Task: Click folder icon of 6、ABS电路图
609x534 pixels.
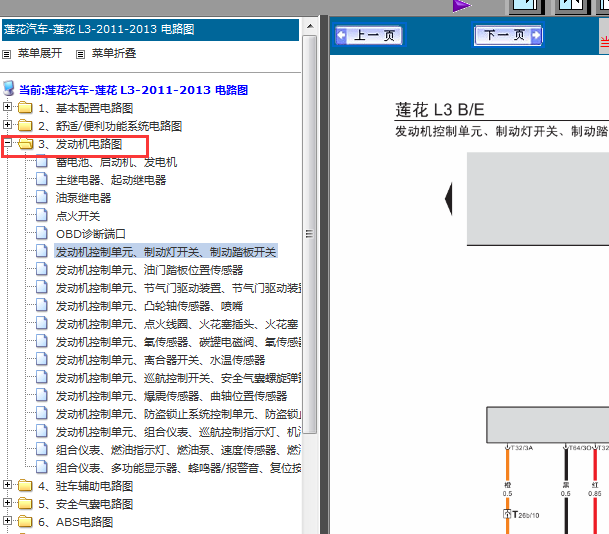Action: pyautogui.click(x=25, y=521)
